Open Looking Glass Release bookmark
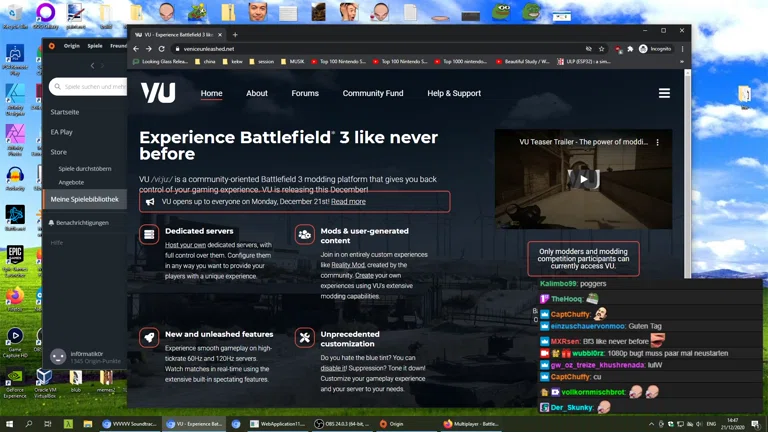The image size is (768, 432). pos(161,62)
